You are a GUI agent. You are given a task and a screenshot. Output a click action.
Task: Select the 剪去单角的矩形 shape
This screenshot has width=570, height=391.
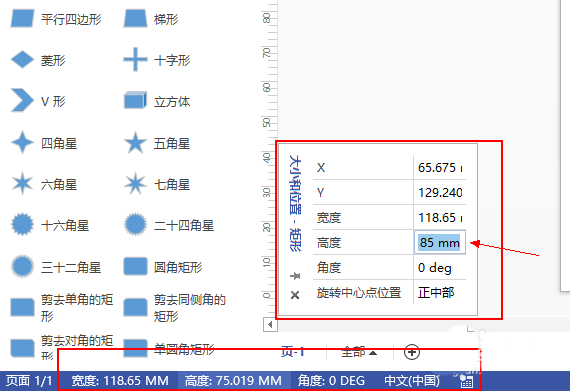click(62, 308)
